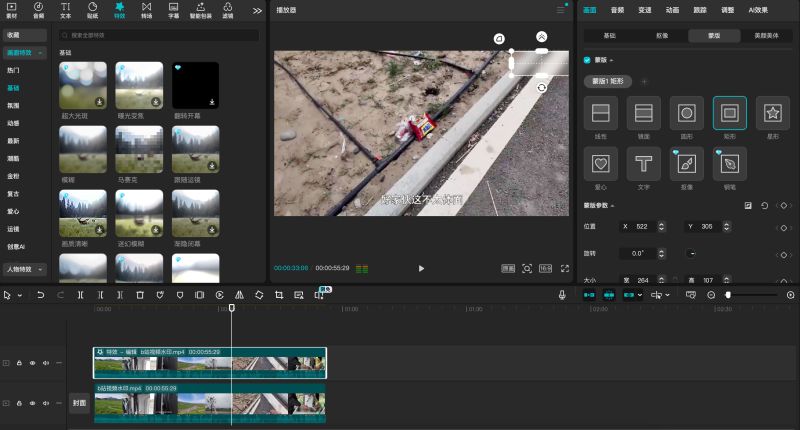Pick the text (文字) mask icon
This screenshot has width=800, height=430.
coord(643,164)
